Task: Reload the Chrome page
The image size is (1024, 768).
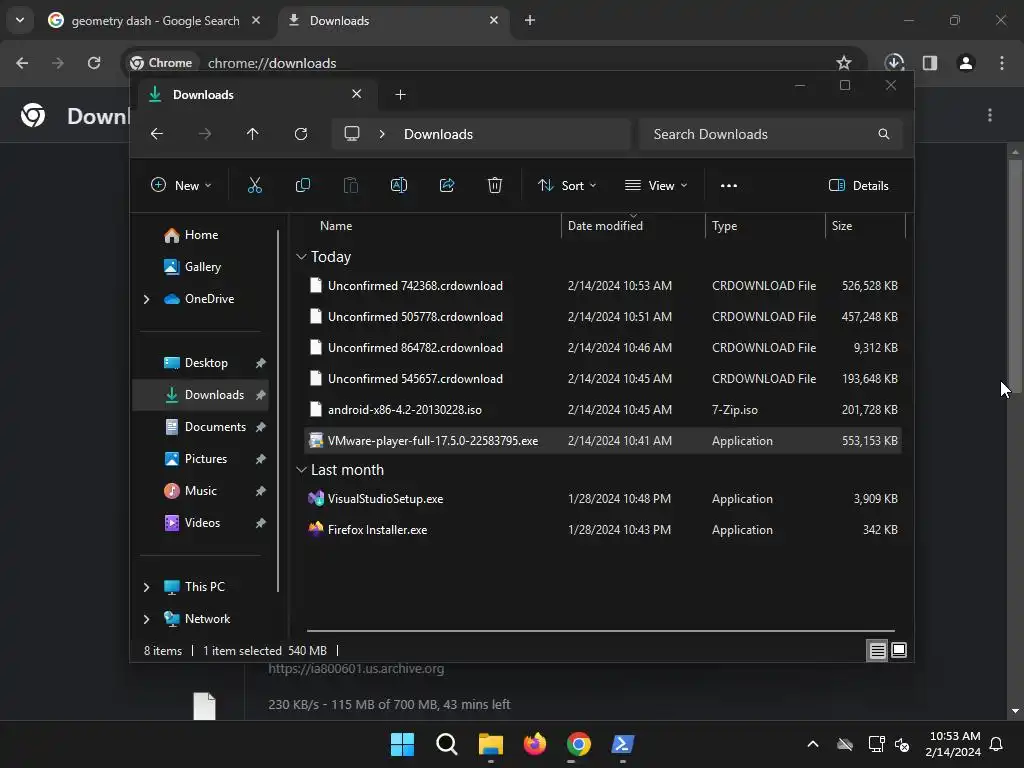Action: 94,63
